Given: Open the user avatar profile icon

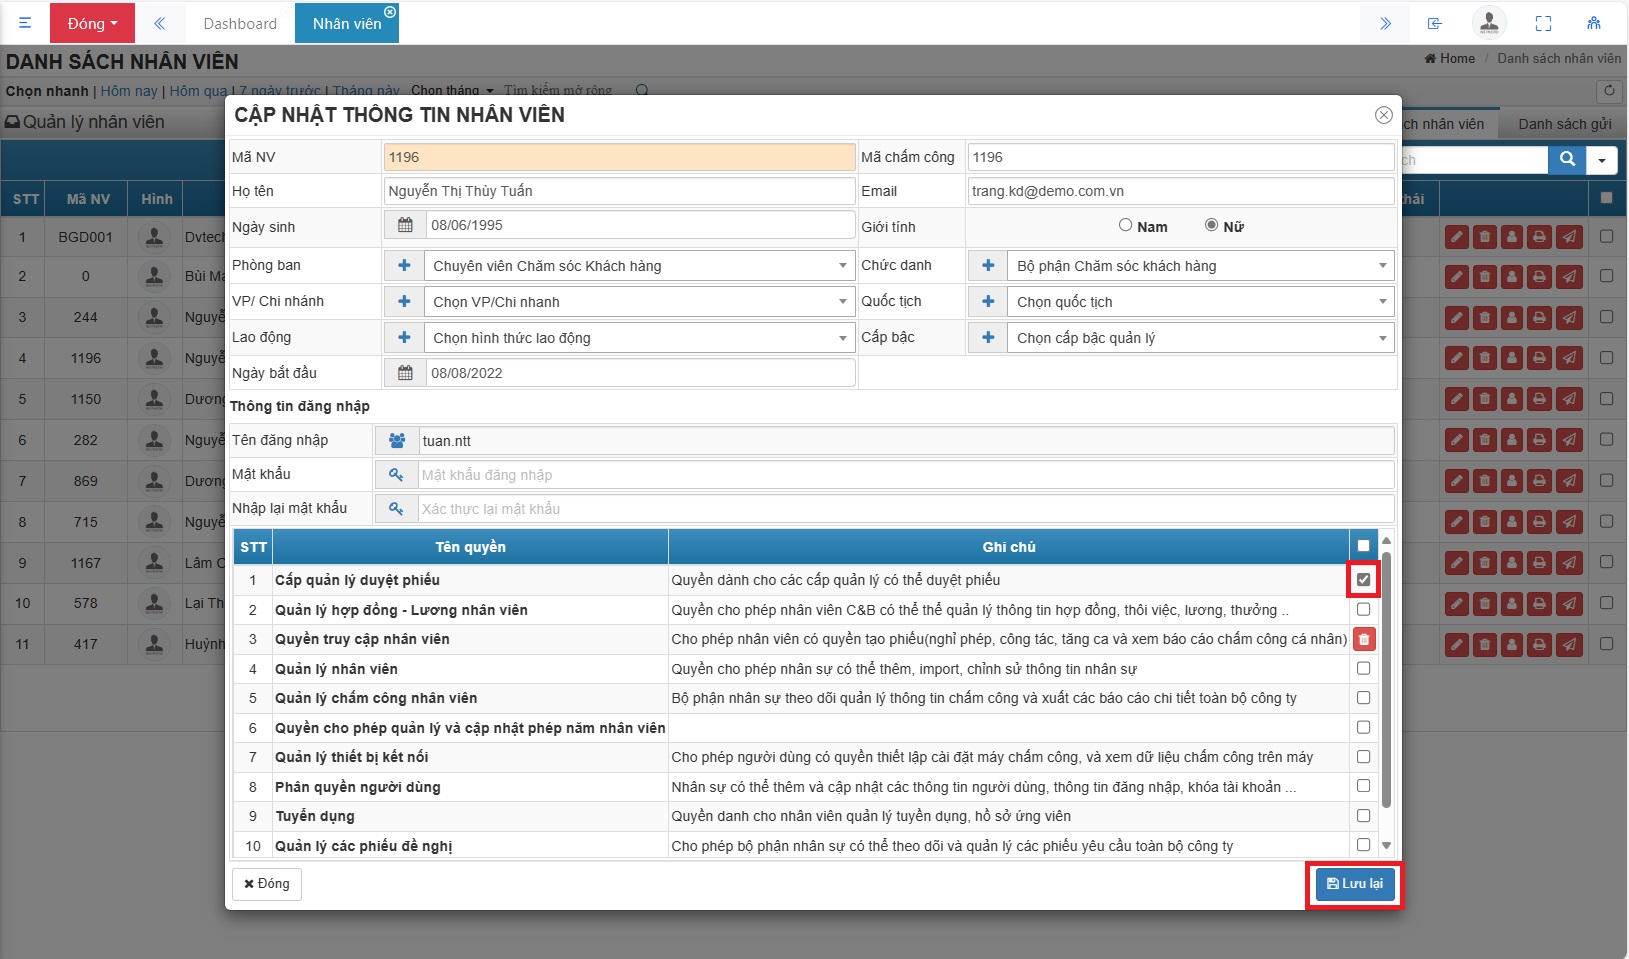Looking at the screenshot, I should point(1489,23).
